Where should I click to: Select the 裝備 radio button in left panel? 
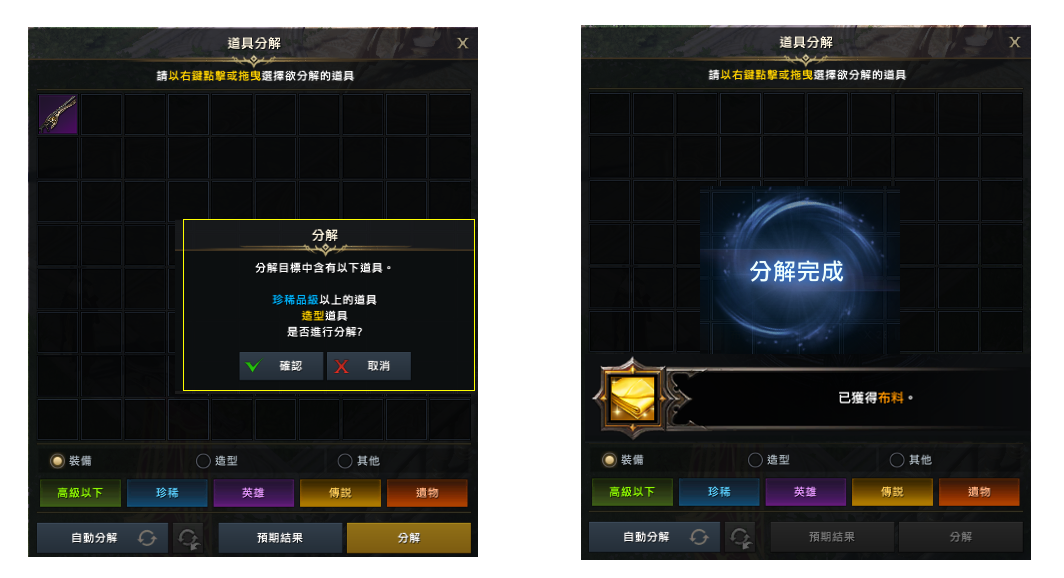coord(58,461)
